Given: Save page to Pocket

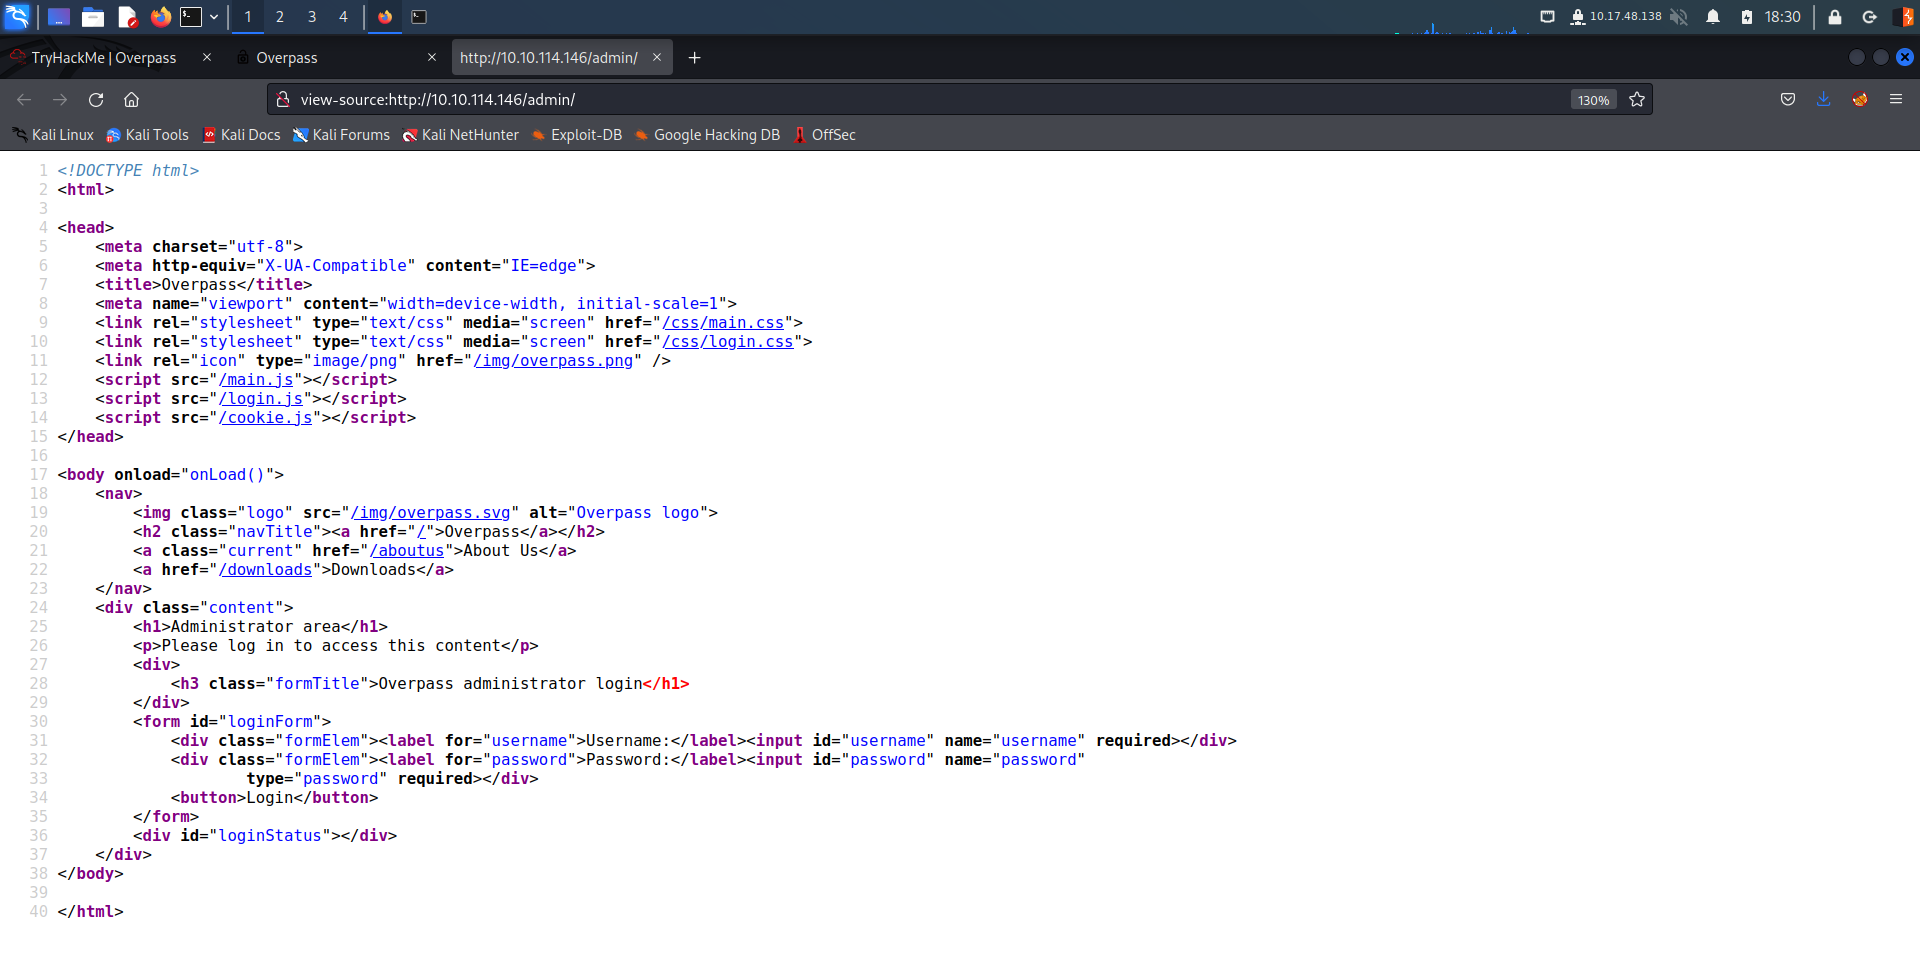Looking at the screenshot, I should 1788,99.
